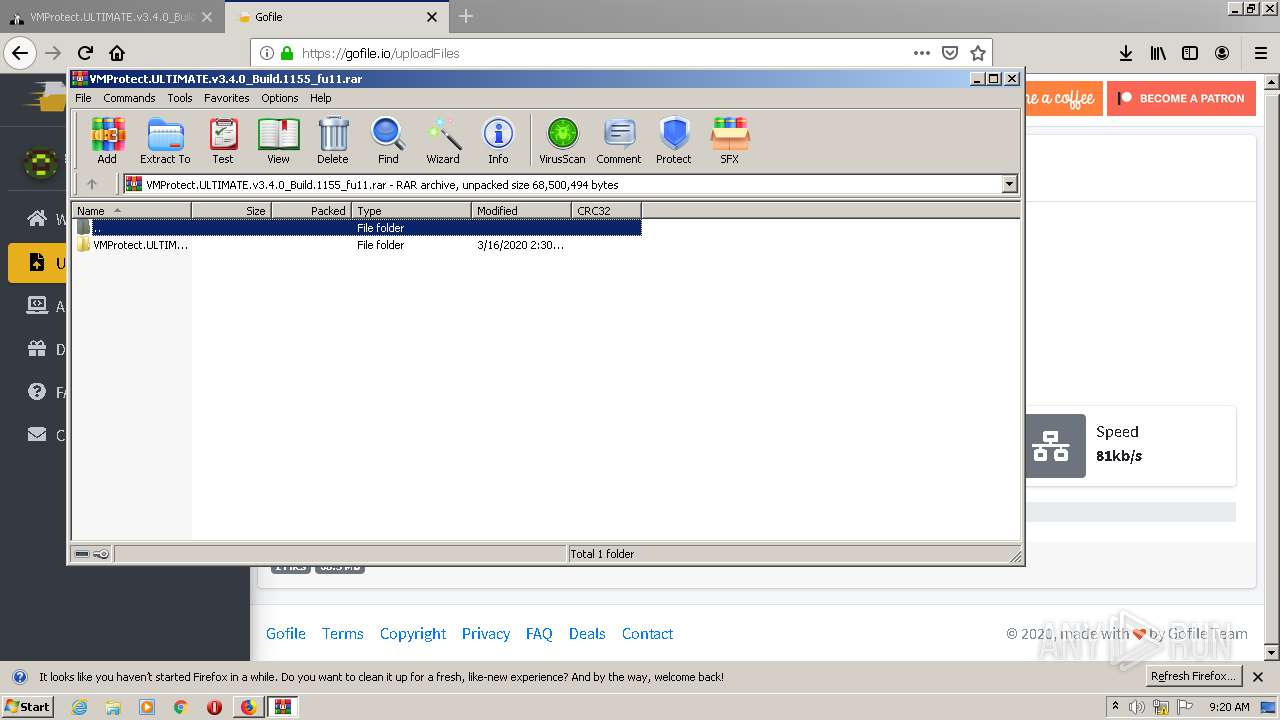Image resolution: width=1280 pixels, height=720 pixels.
Task: Go up one level in WinRAR
Action: click(92, 184)
